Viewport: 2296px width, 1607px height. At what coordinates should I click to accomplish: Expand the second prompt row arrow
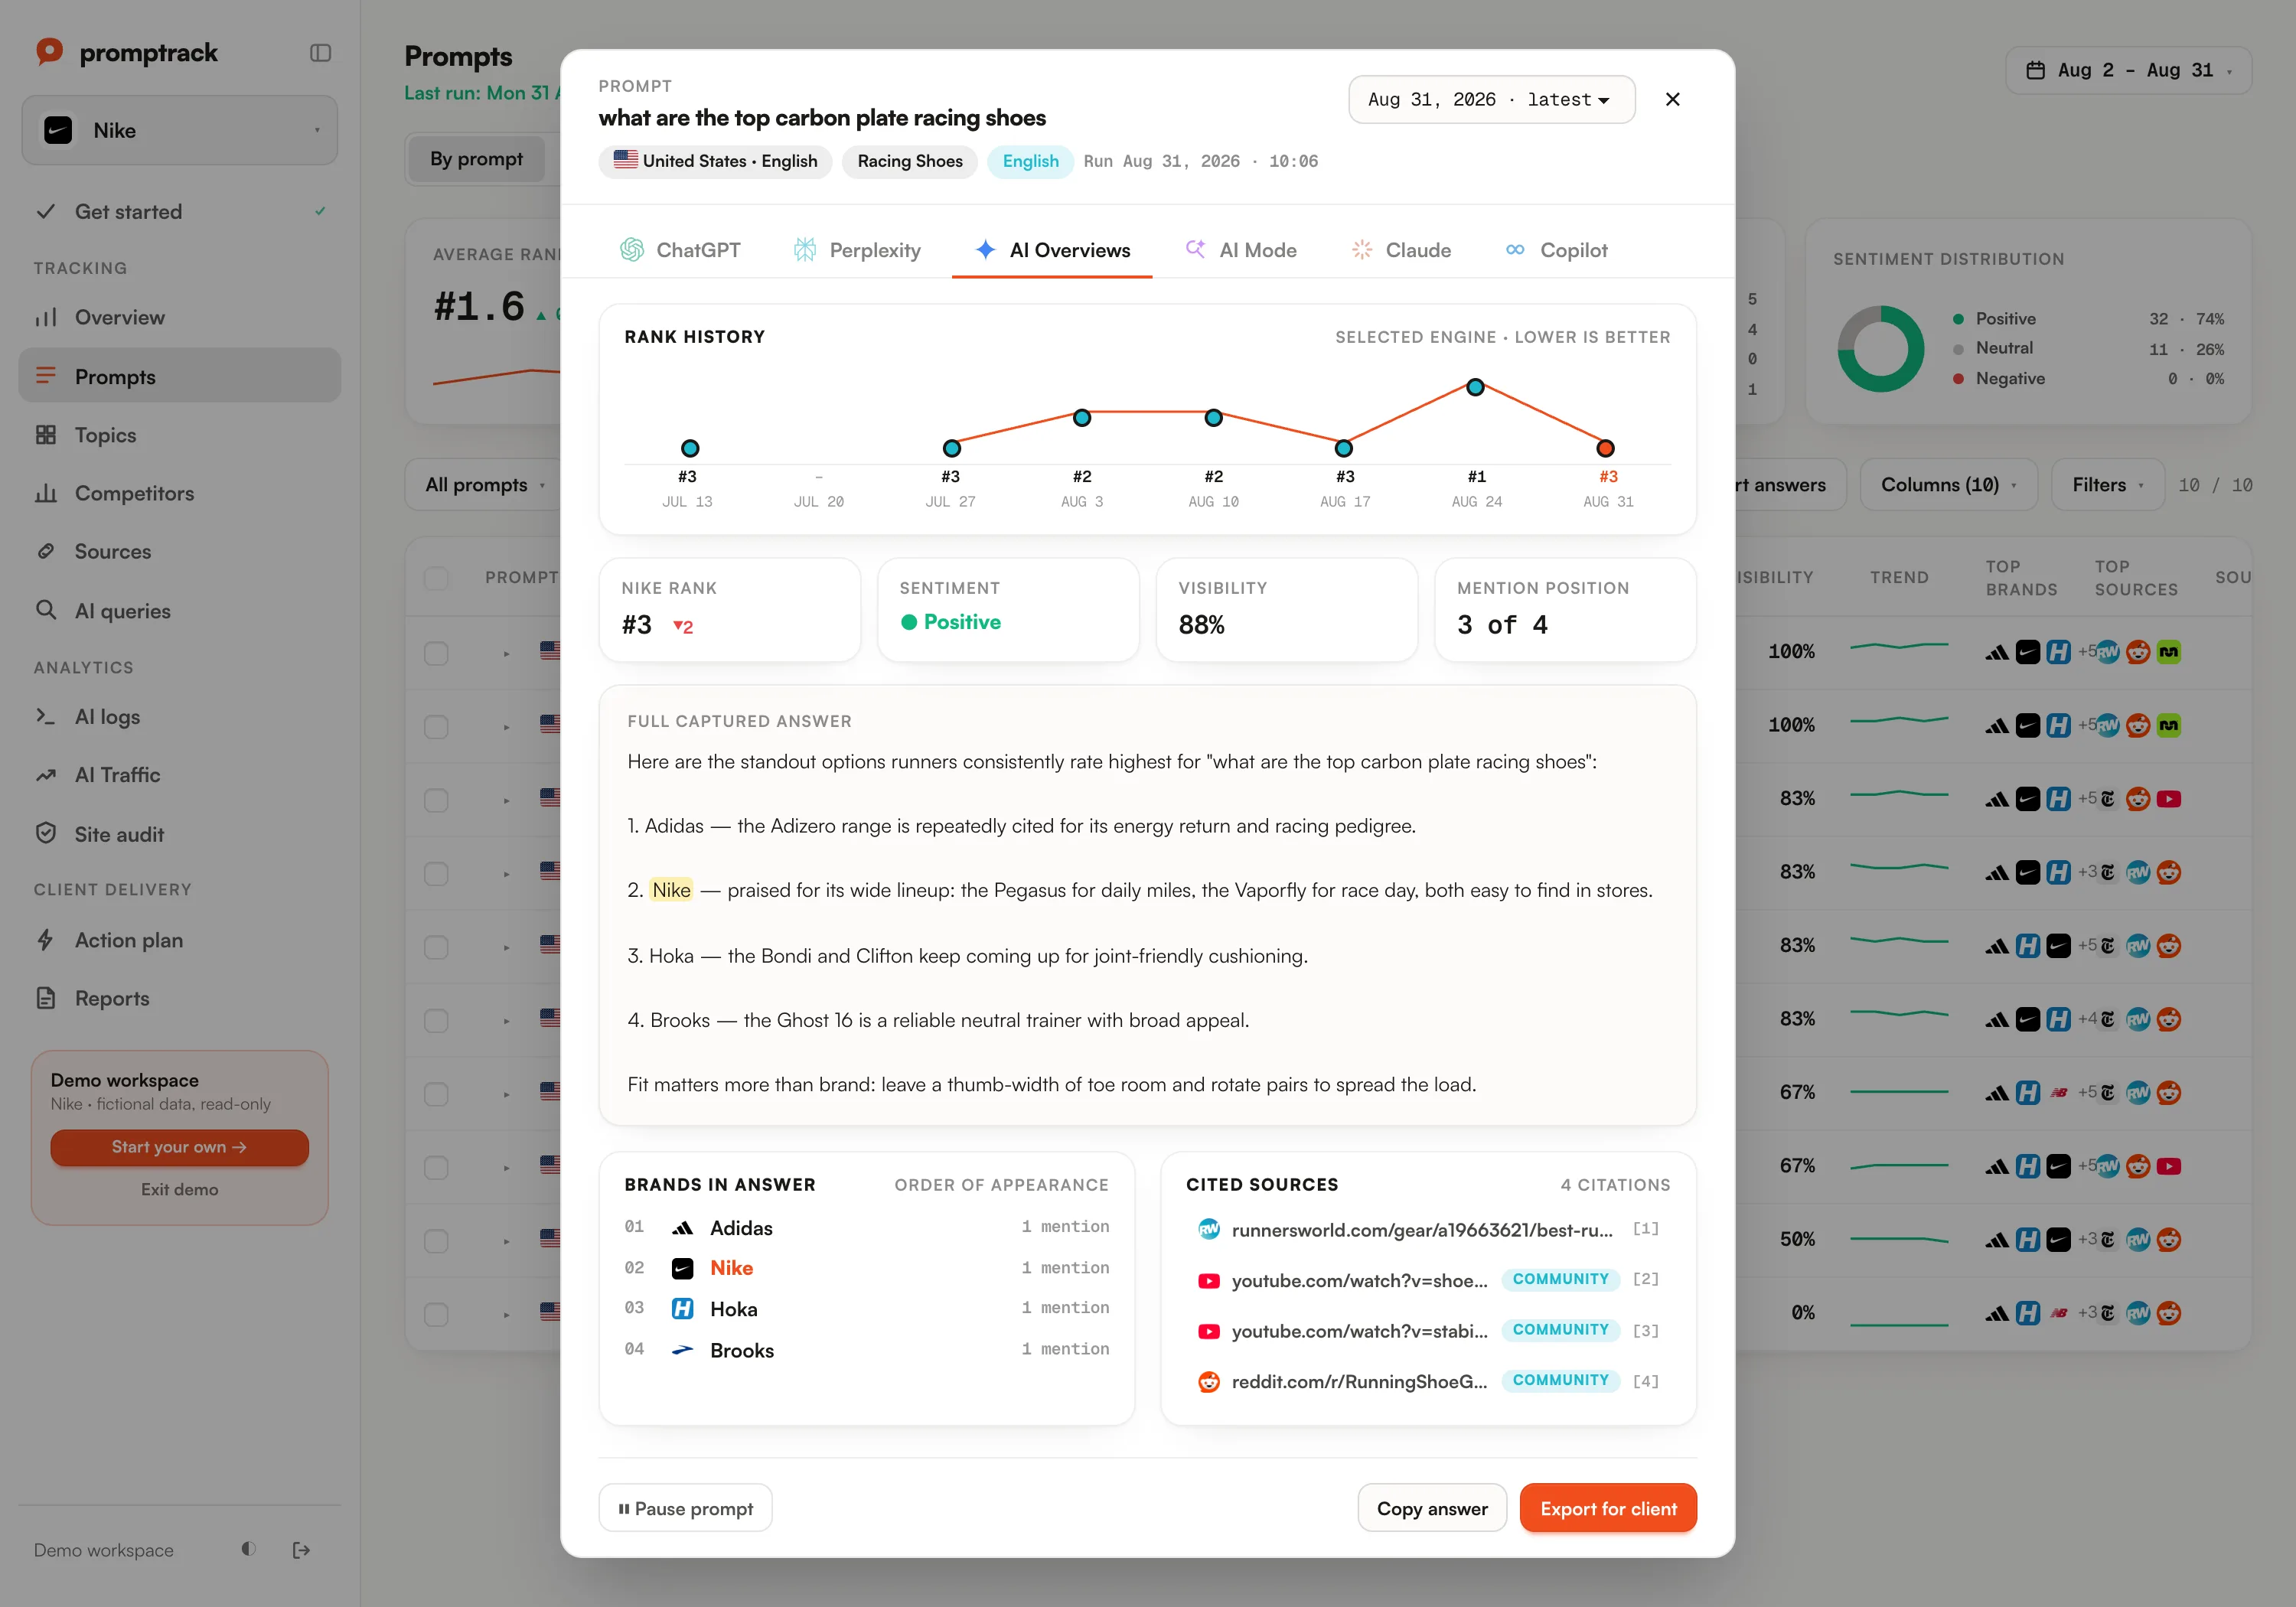tap(507, 727)
